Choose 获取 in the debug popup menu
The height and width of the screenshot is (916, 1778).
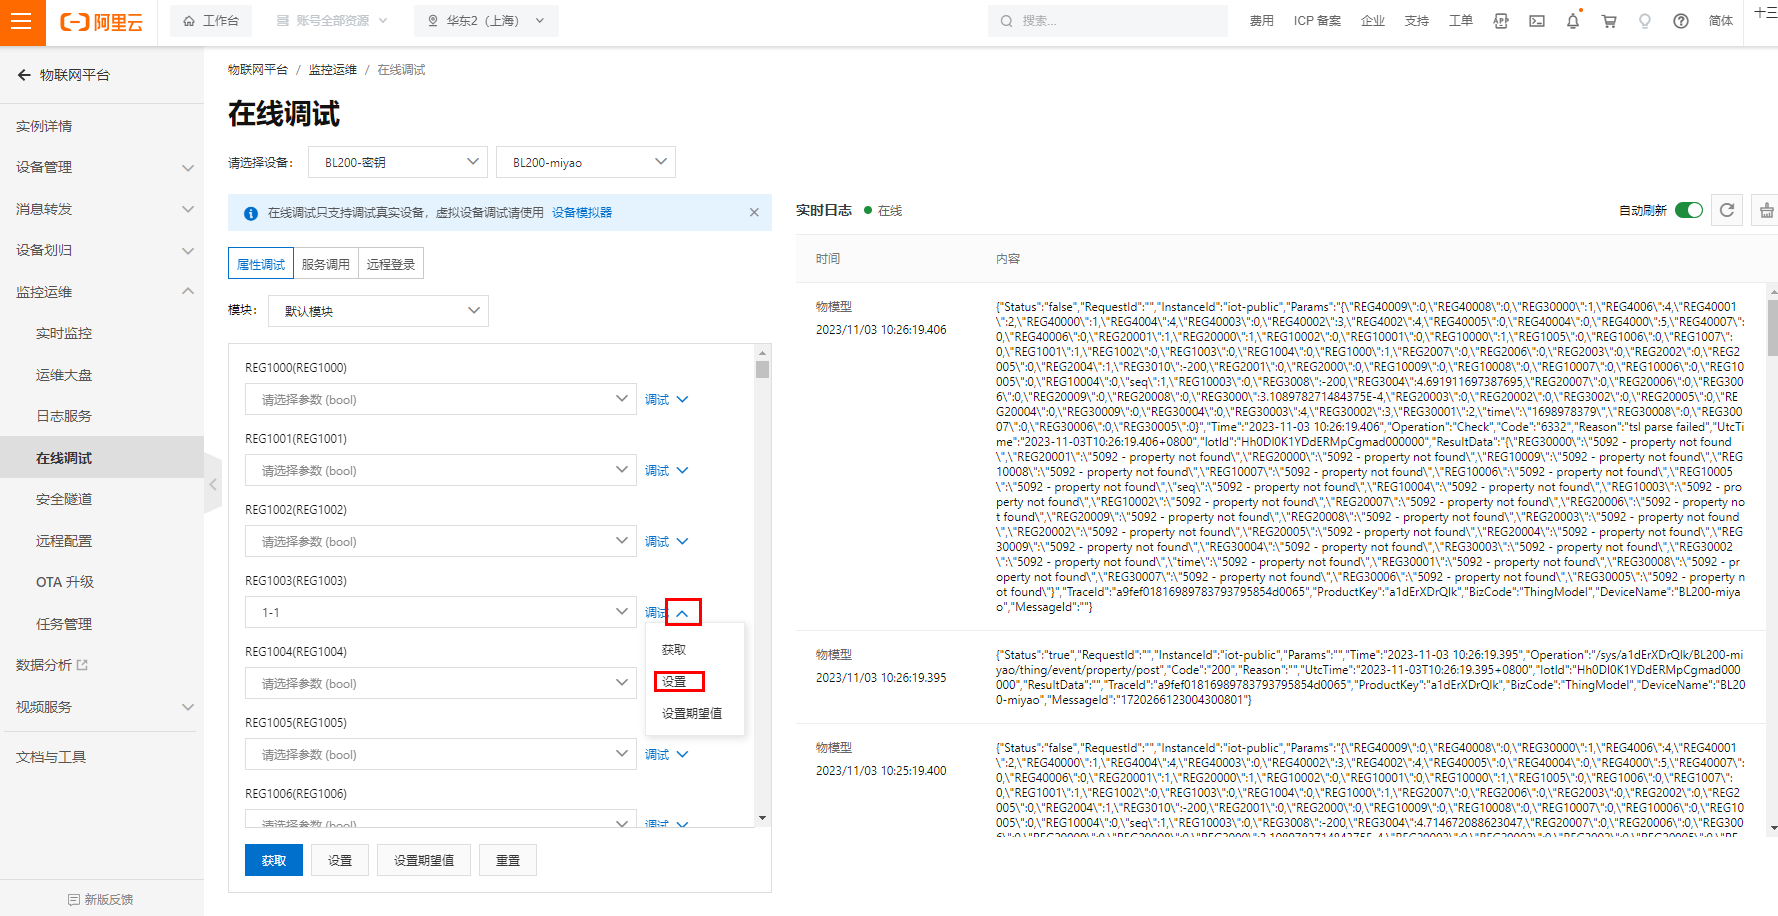pyautogui.click(x=674, y=650)
